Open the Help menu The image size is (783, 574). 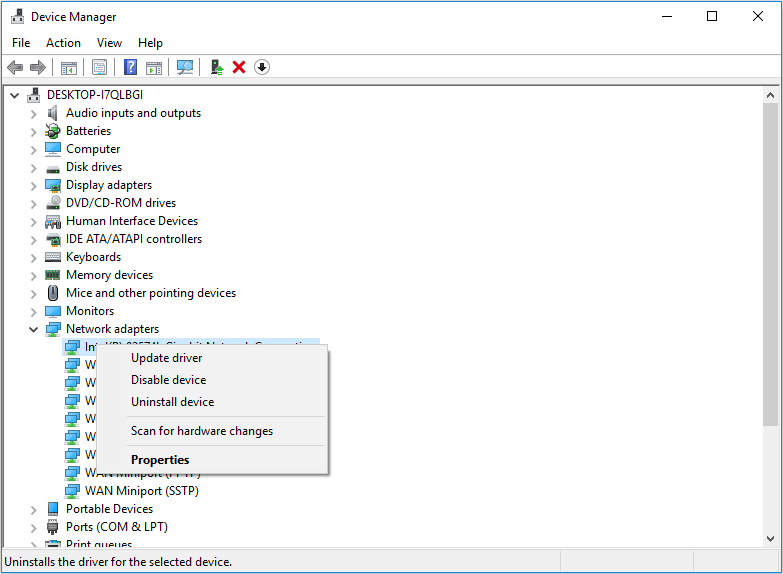pos(150,43)
